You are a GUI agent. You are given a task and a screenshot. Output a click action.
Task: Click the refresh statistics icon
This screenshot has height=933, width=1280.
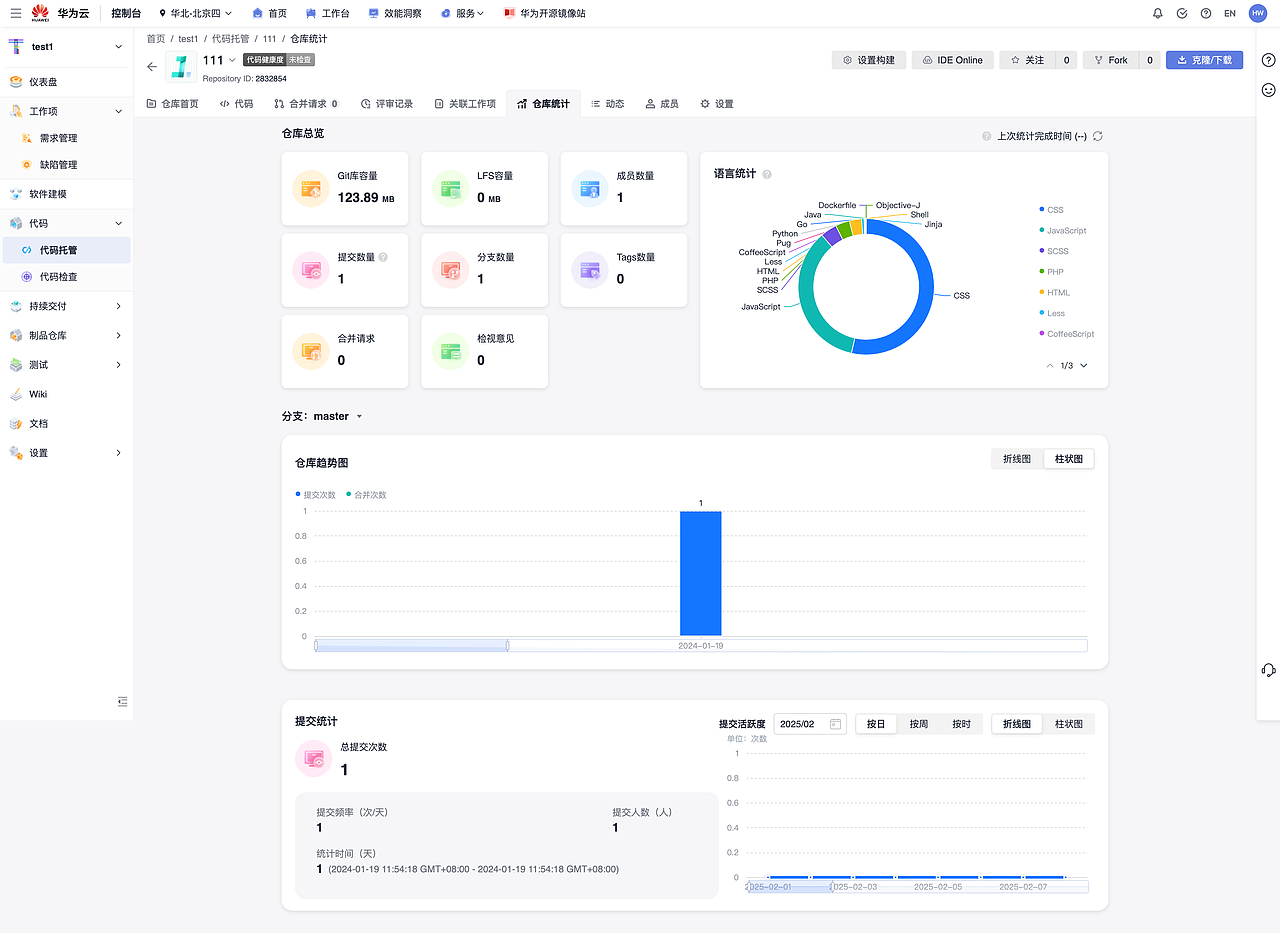click(x=1098, y=136)
